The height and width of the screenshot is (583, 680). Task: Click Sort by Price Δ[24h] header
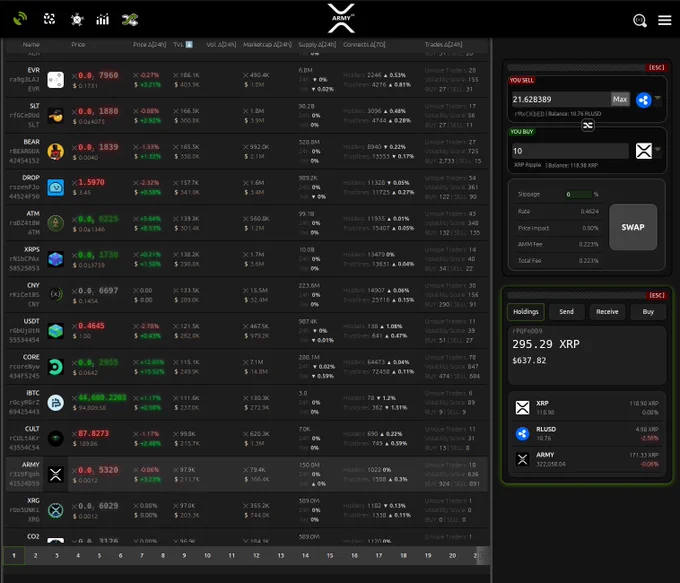(149, 44)
